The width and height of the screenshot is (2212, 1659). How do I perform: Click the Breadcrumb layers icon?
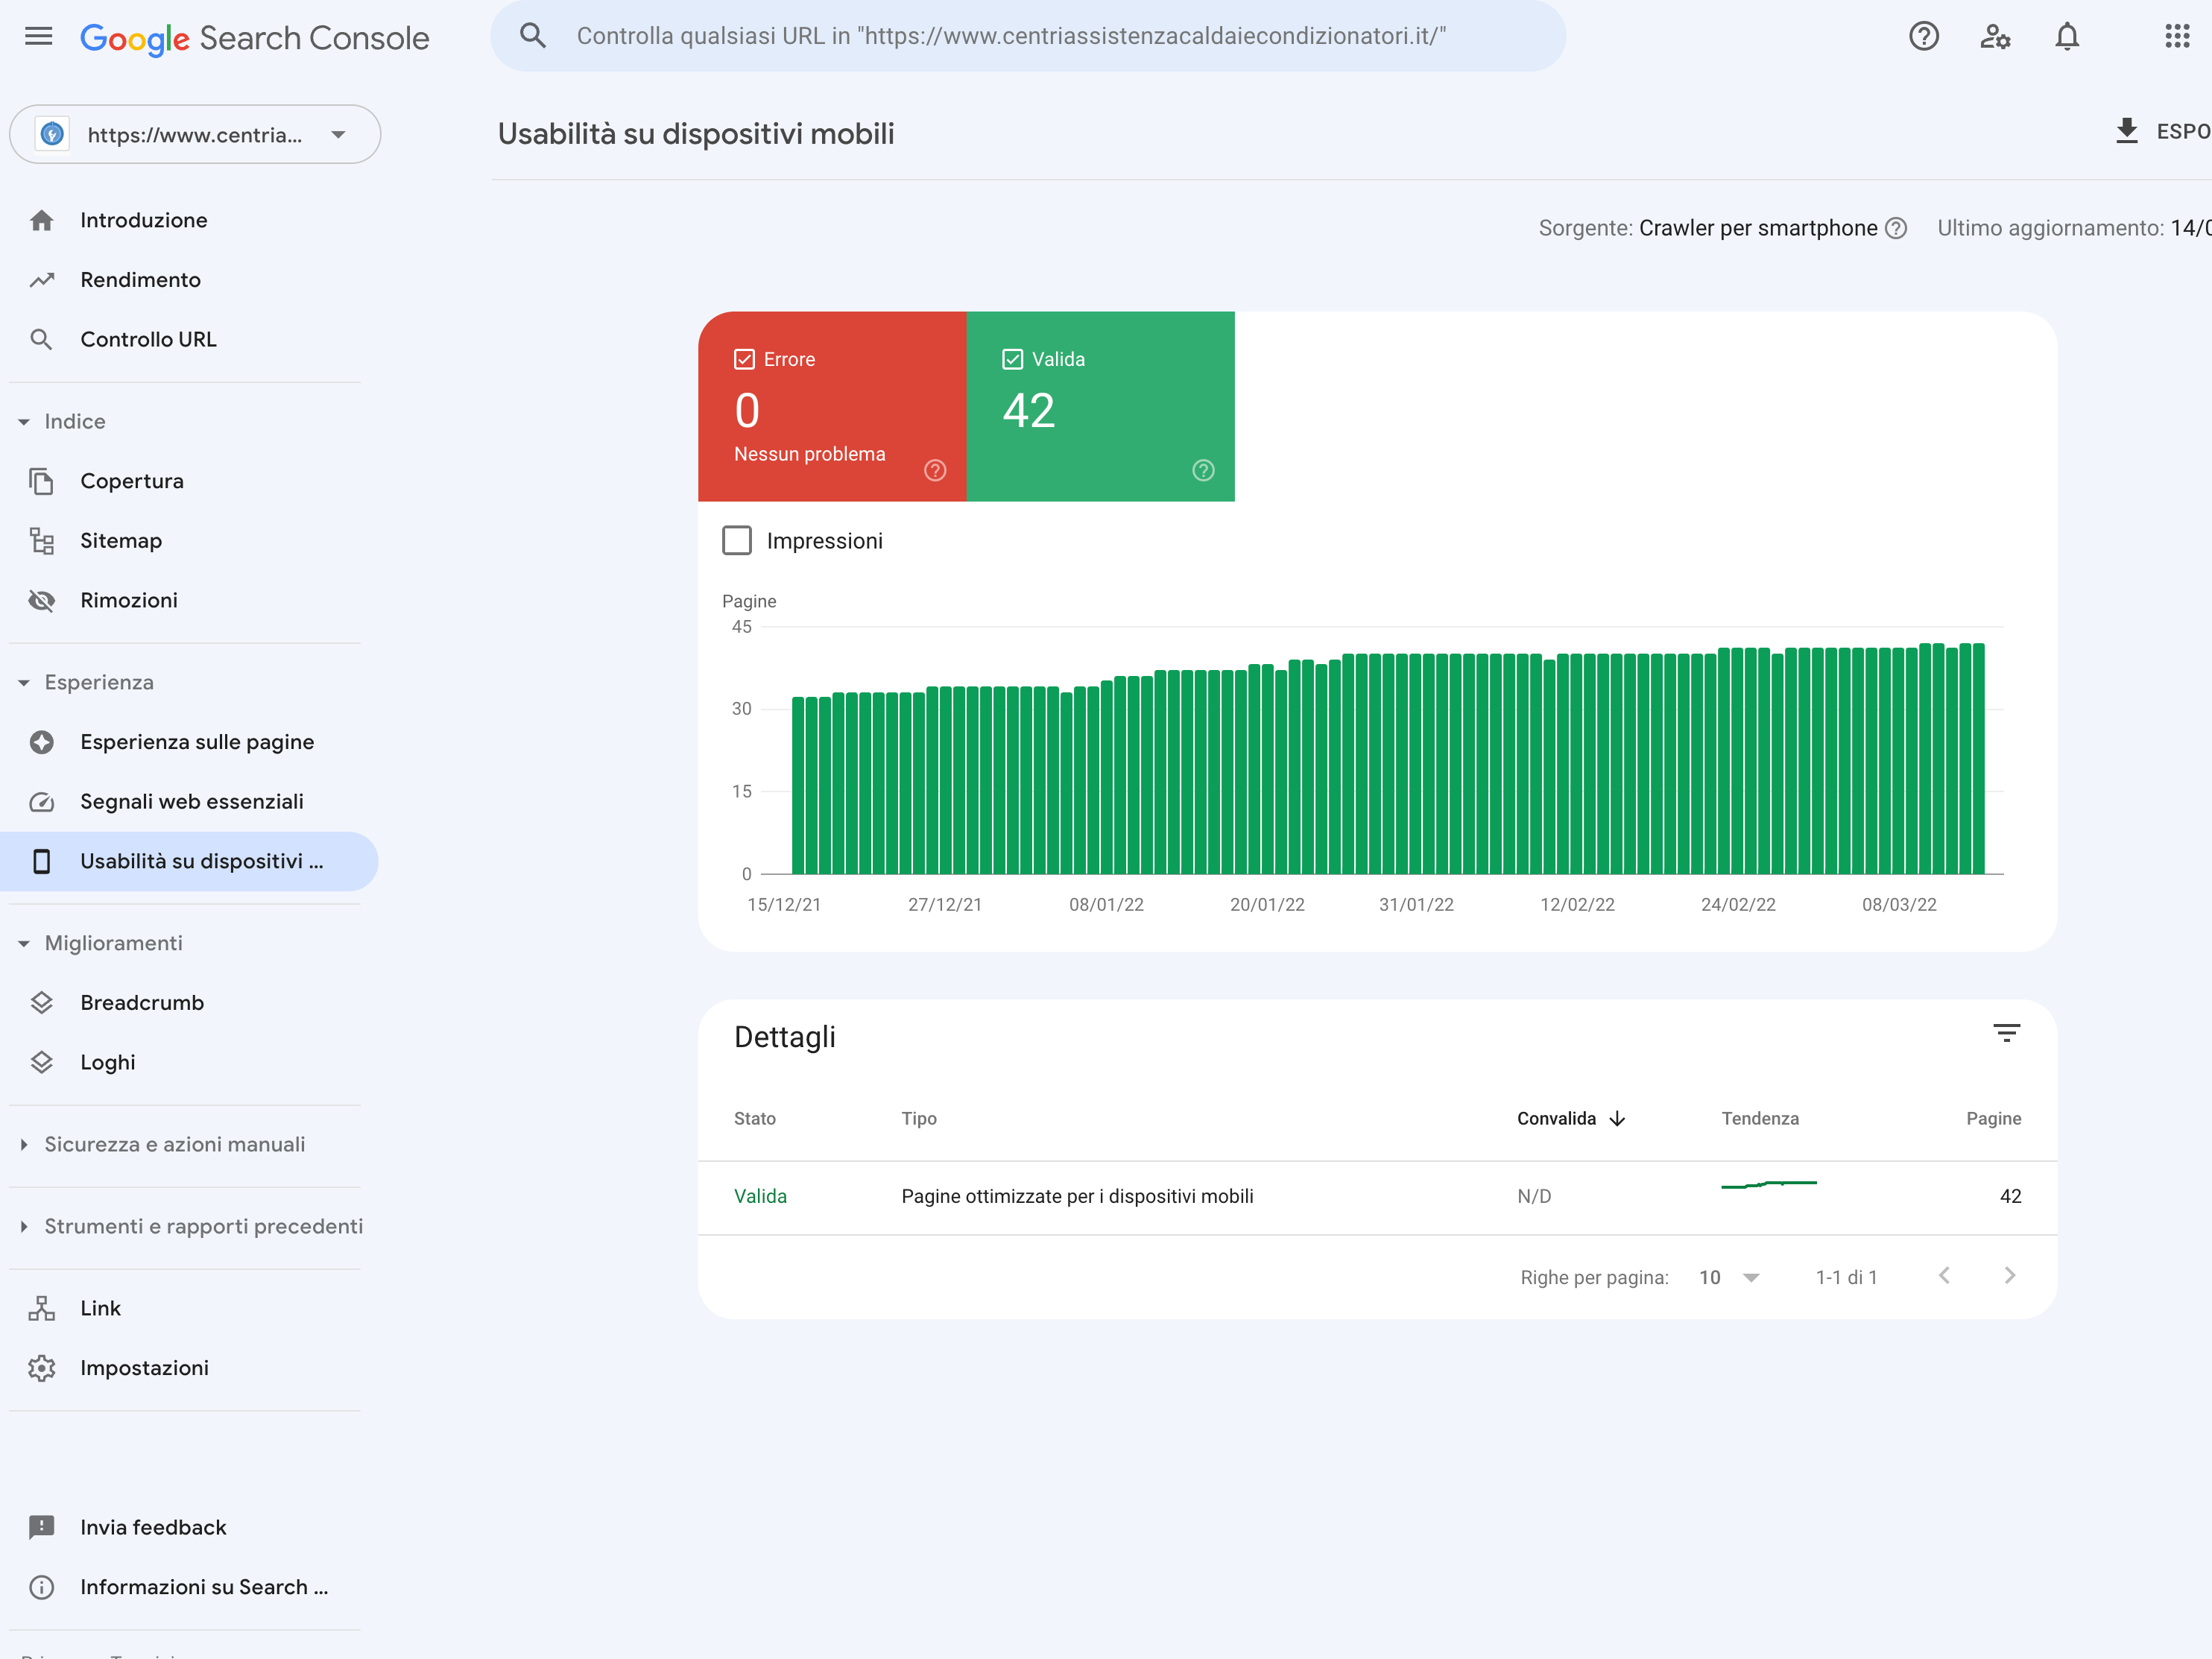tap(41, 1003)
